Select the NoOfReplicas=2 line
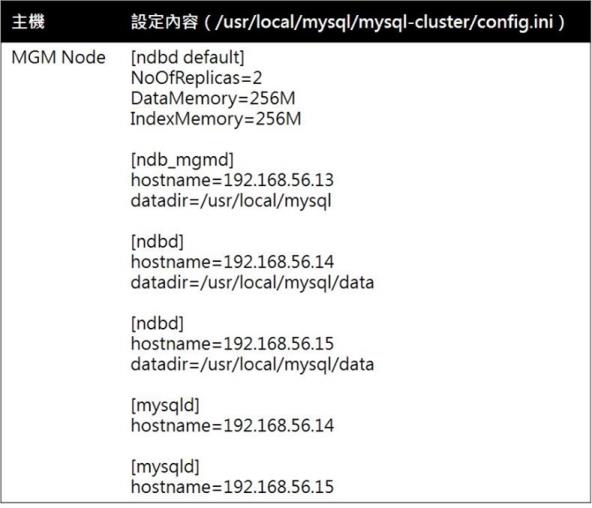 coord(196,78)
